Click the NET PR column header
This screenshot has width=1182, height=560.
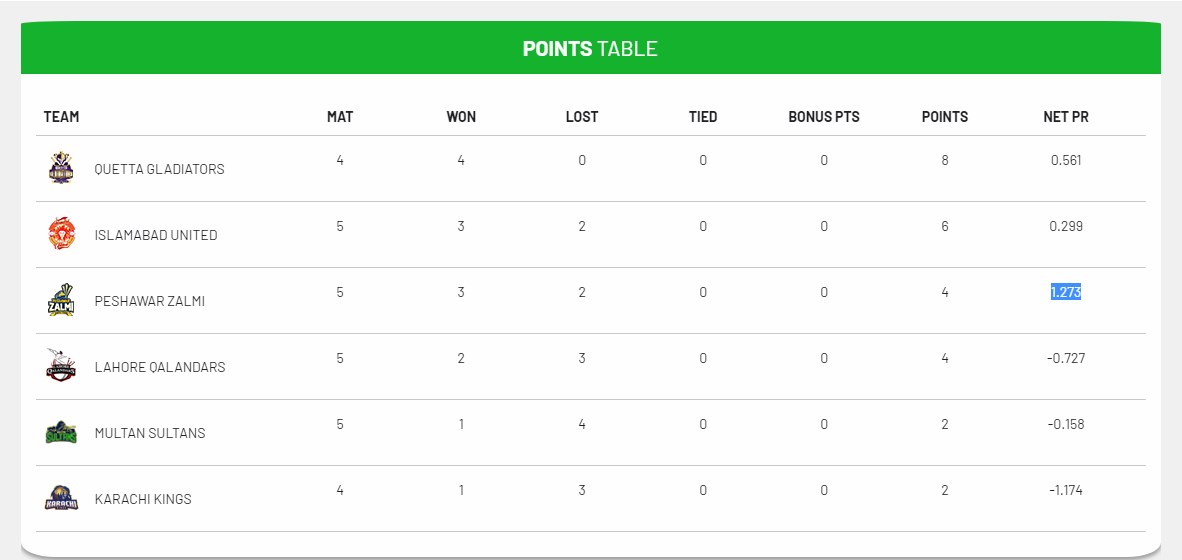tap(1065, 117)
